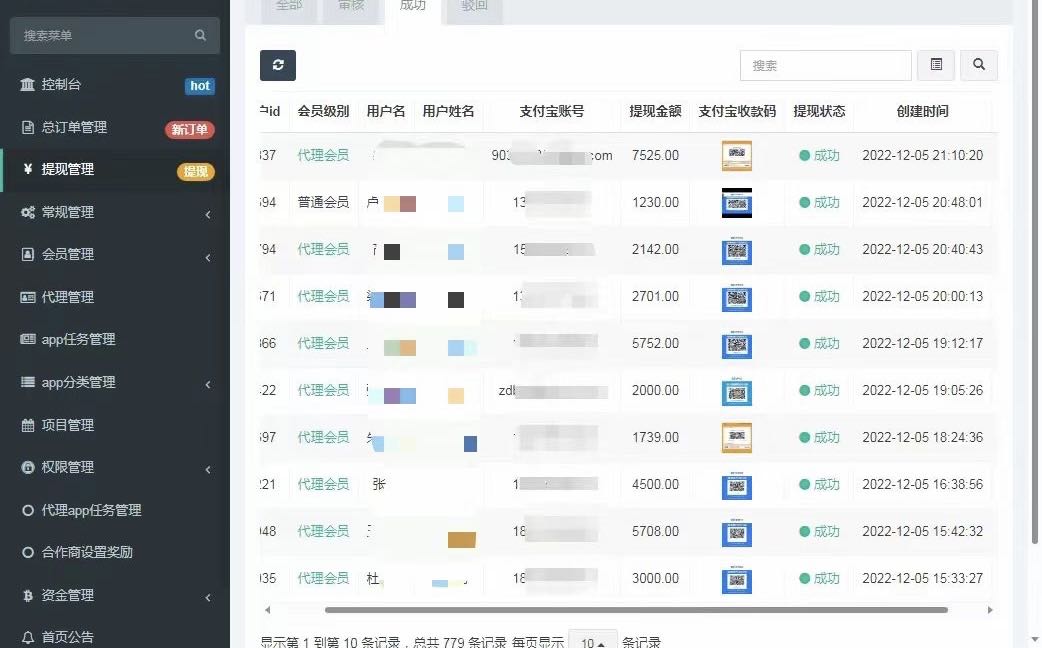Switch to the 成功 tab

412,6
